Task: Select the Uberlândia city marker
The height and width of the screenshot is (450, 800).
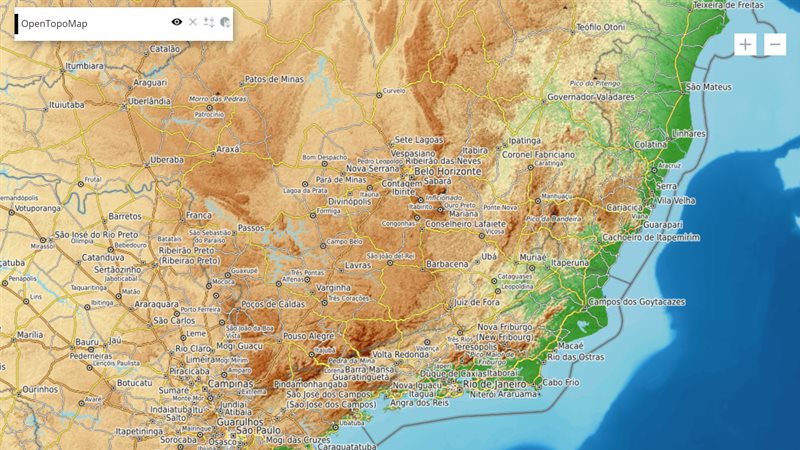Action: tap(123, 107)
